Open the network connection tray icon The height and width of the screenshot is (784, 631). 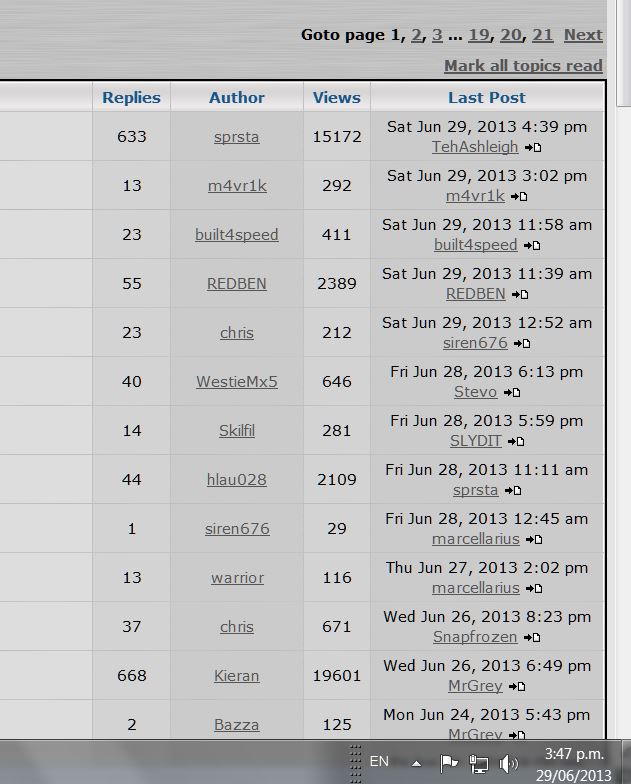pos(478,763)
